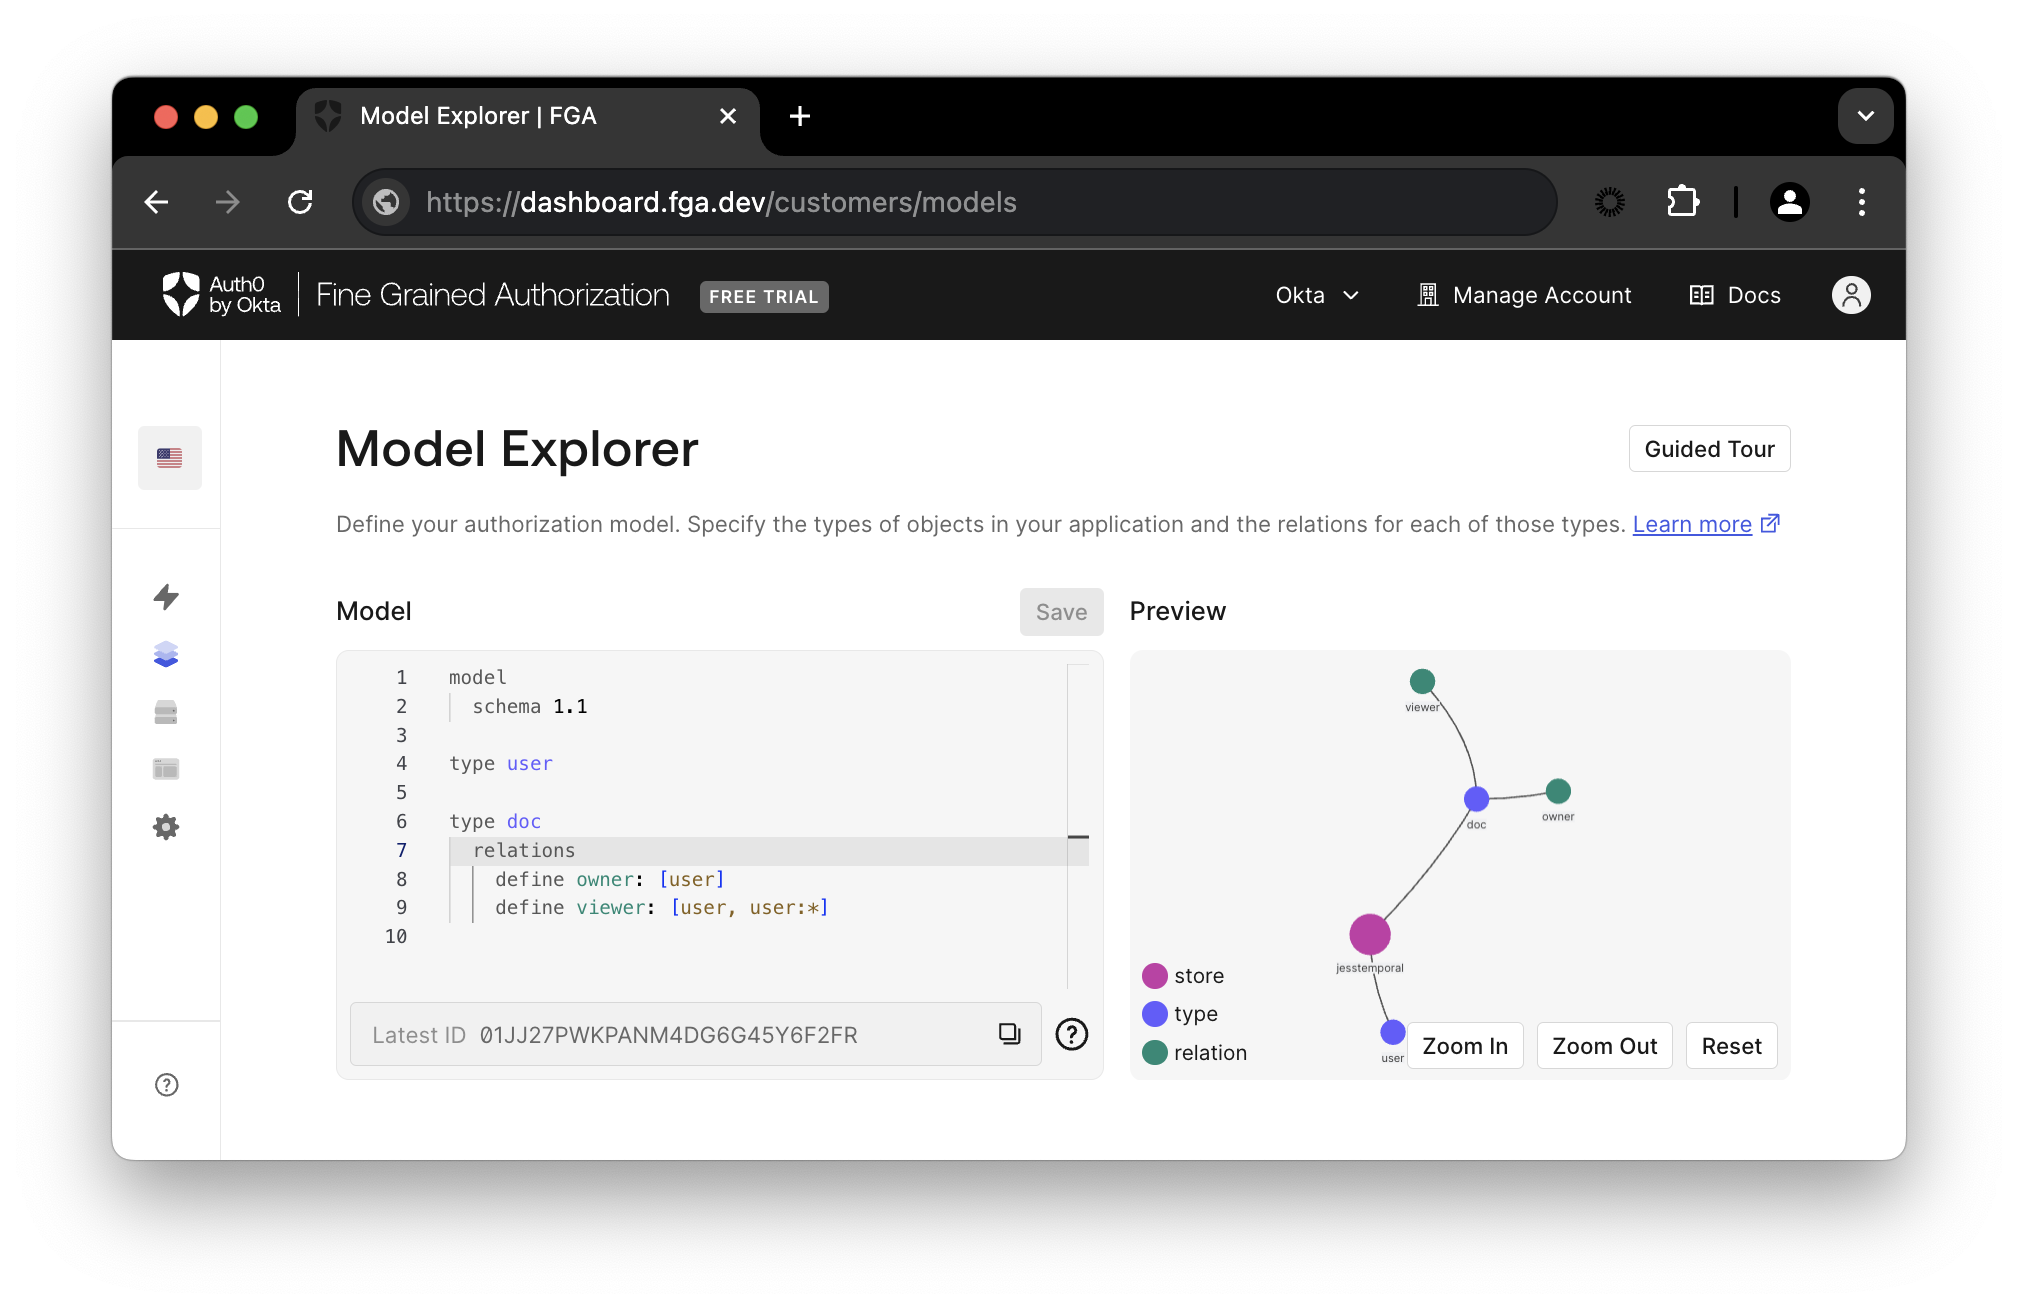Screen dimensions: 2018x1308
Task: Open the database drive sidebar icon
Action: pyautogui.click(x=166, y=712)
